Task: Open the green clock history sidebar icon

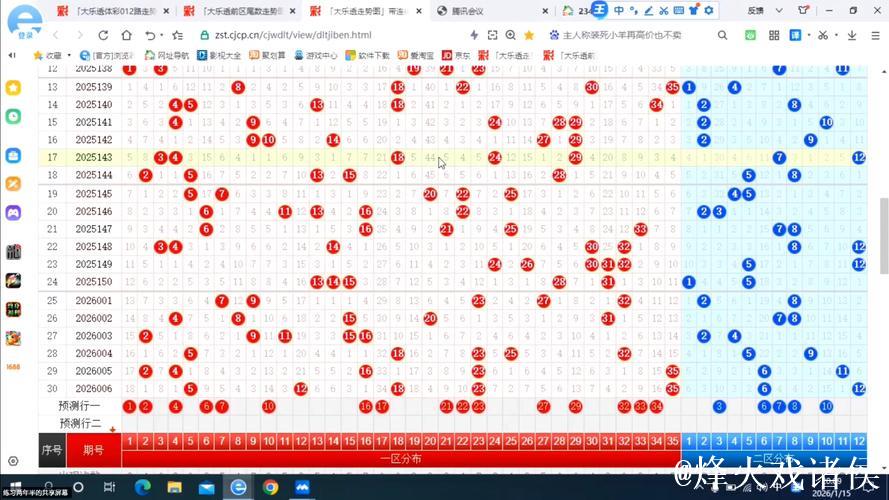Action: [x=14, y=116]
